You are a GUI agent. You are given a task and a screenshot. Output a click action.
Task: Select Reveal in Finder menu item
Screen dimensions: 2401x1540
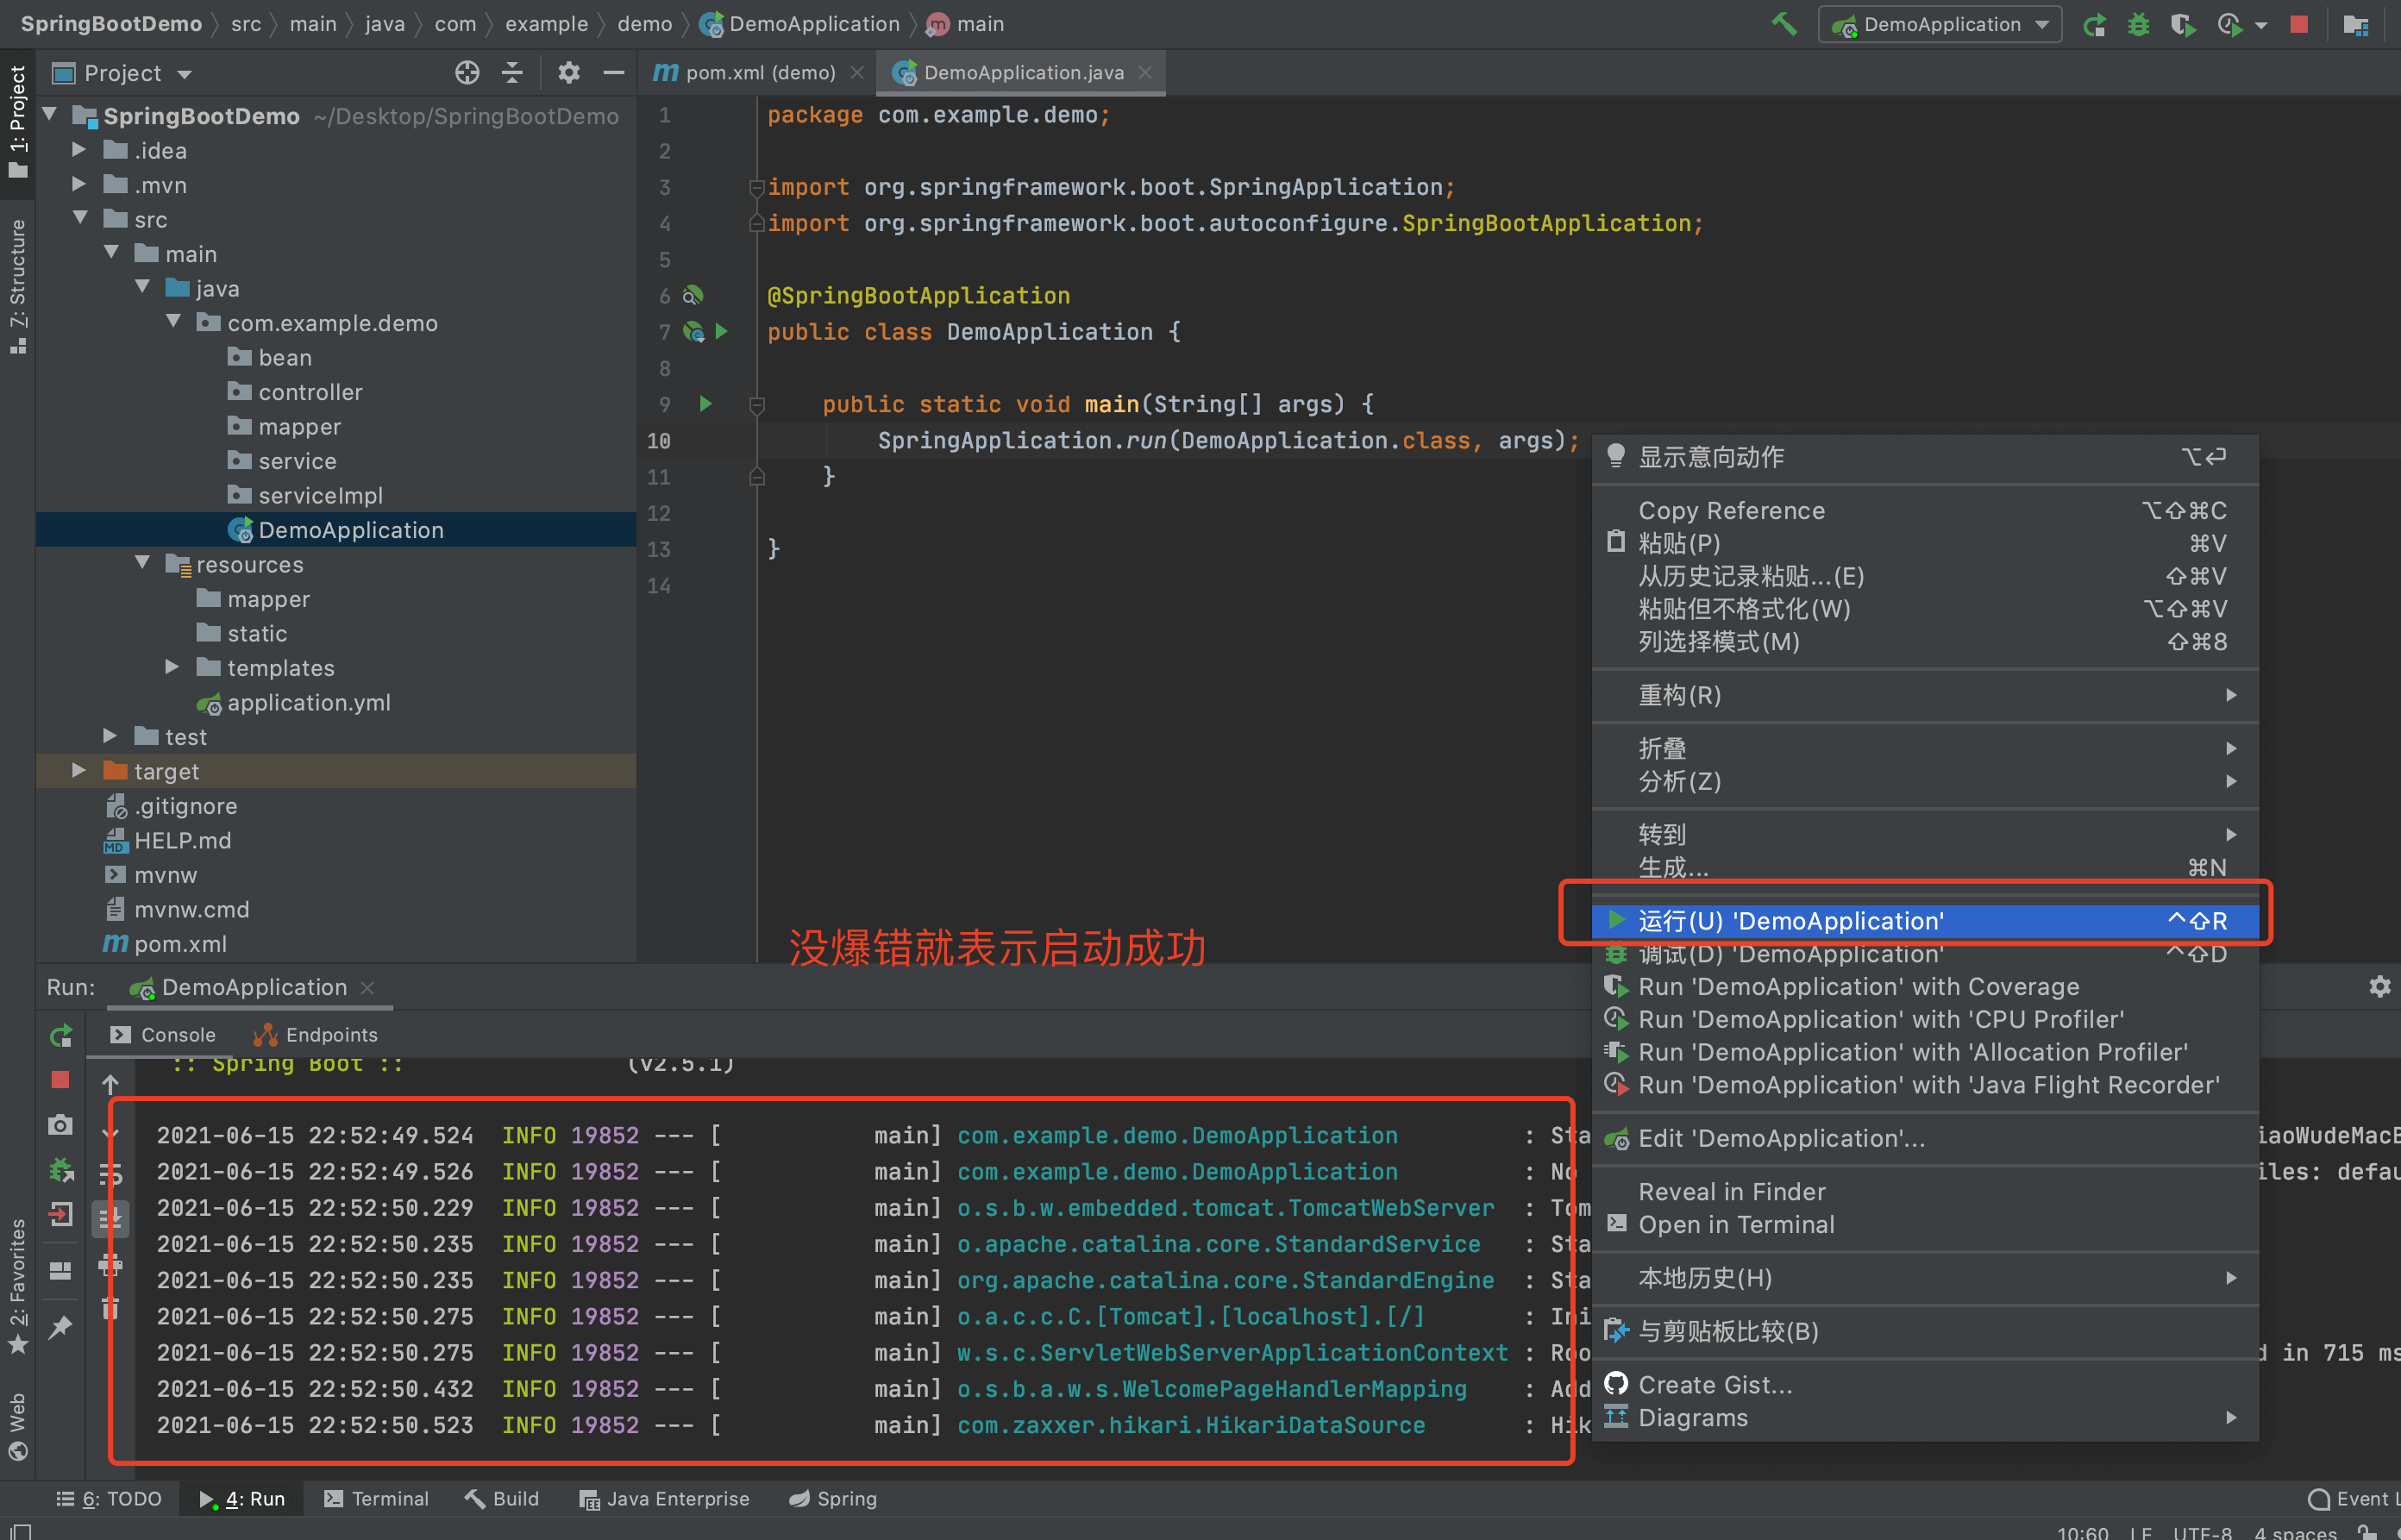[1925, 1191]
